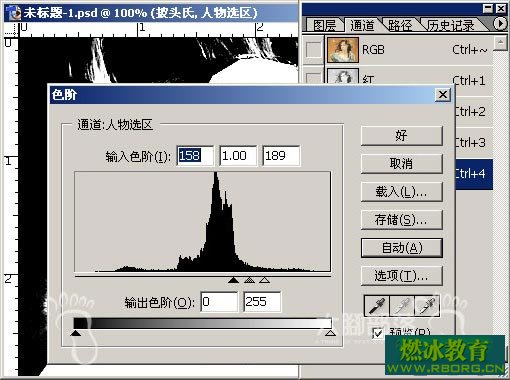Close the 色阶 Levels dialog

pyautogui.click(x=443, y=95)
